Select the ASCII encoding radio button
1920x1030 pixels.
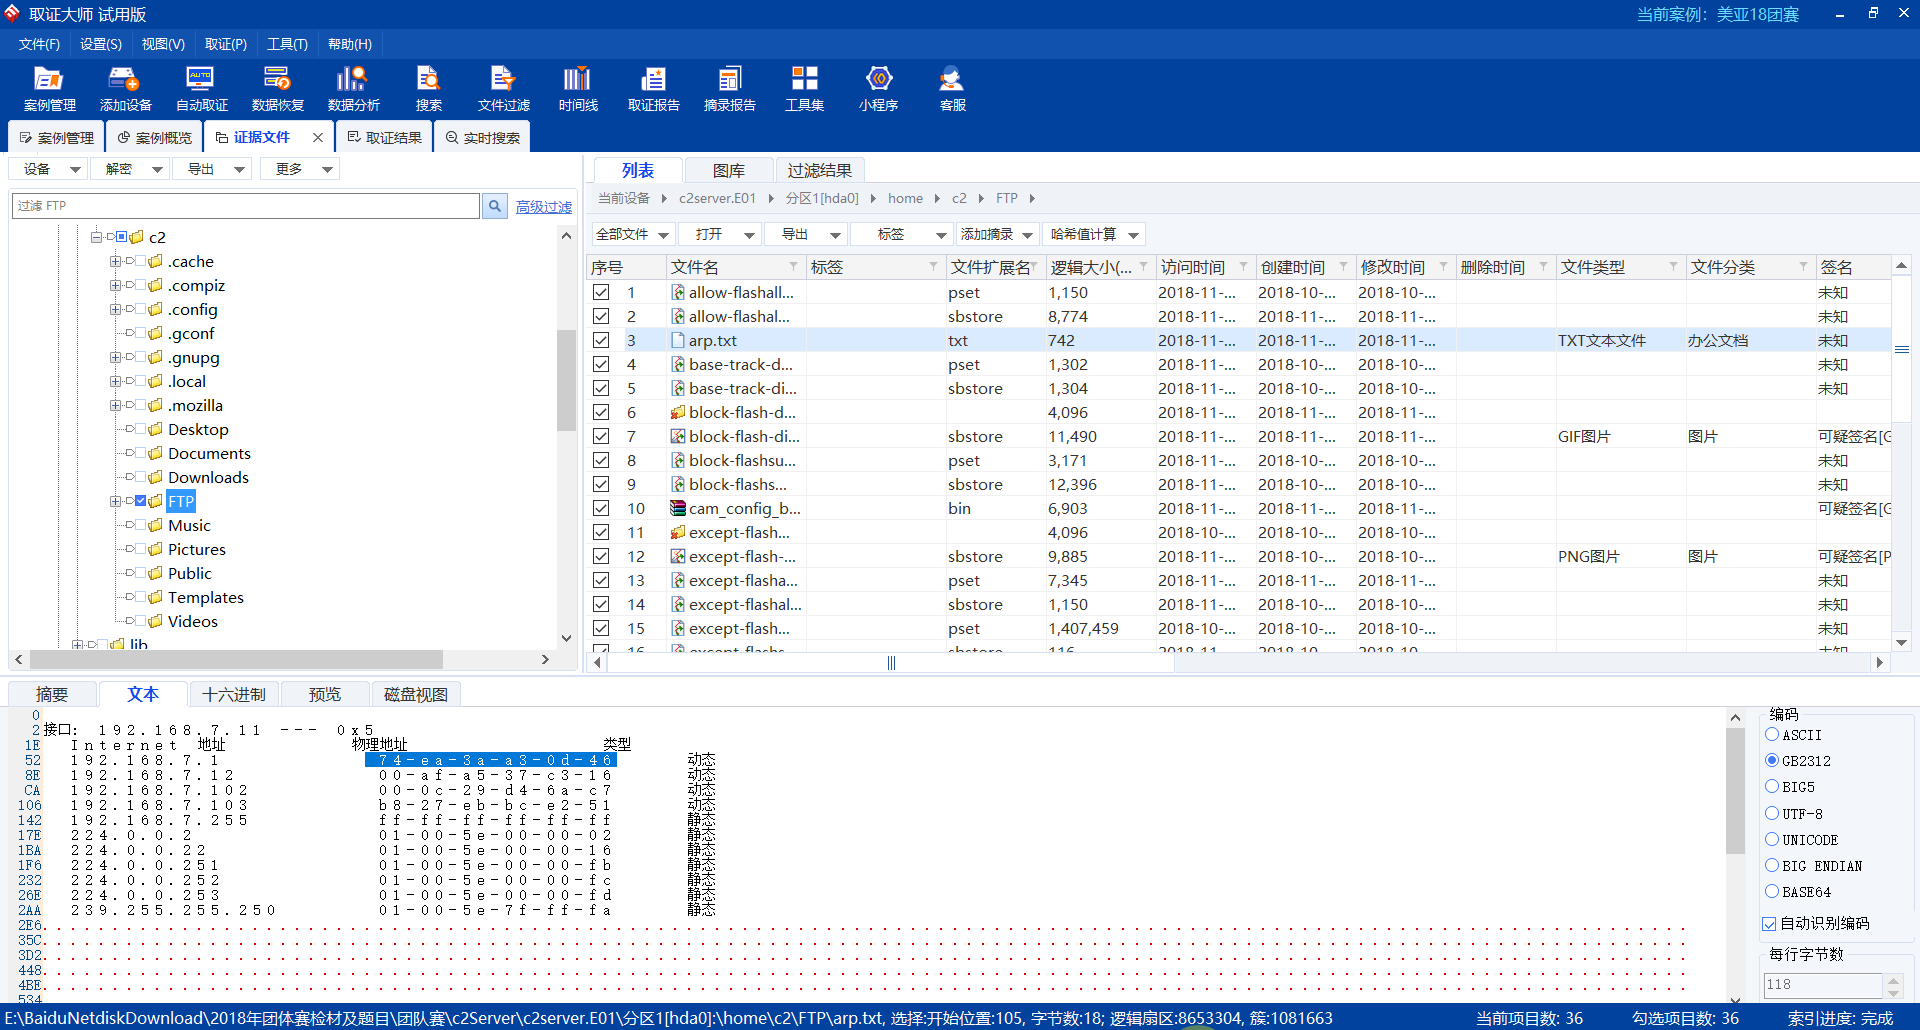[1772, 734]
